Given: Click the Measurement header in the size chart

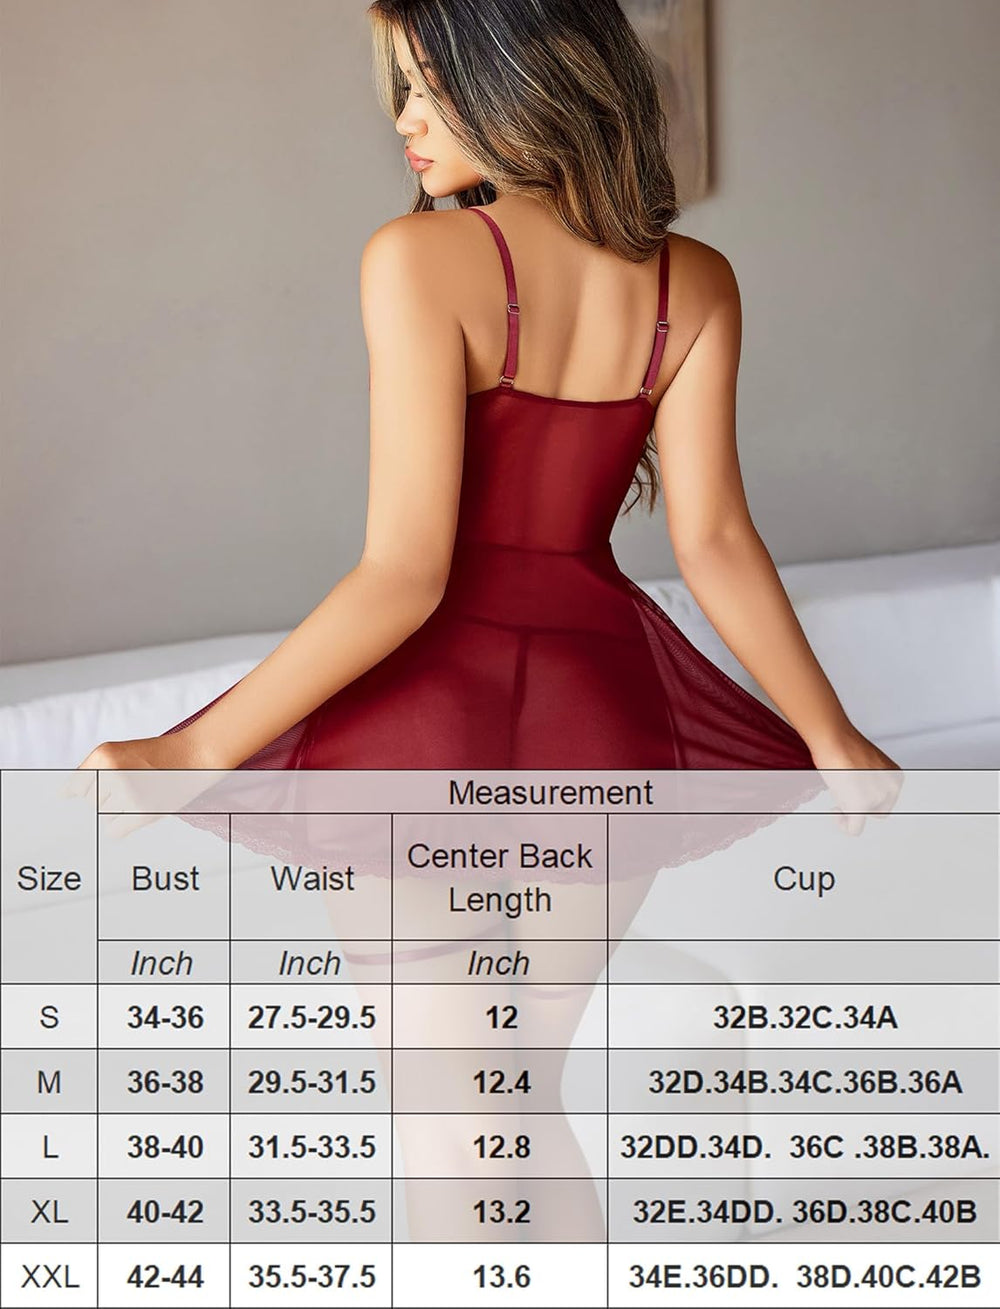Looking at the screenshot, I should 550,792.
